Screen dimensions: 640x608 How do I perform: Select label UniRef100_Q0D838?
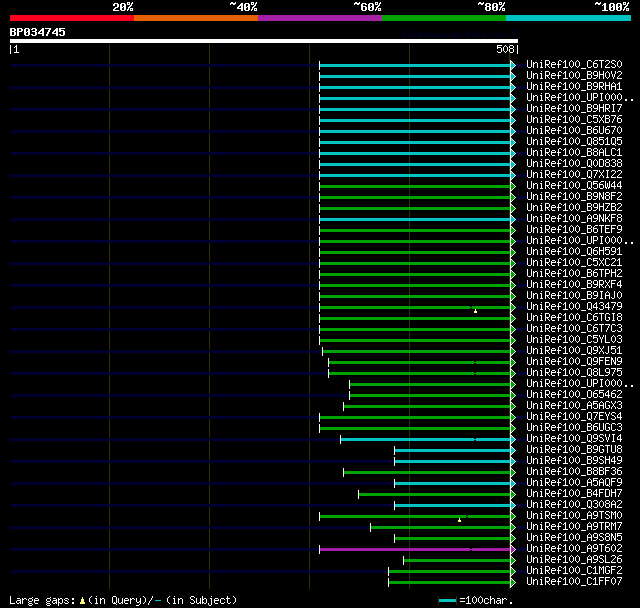coord(574,164)
